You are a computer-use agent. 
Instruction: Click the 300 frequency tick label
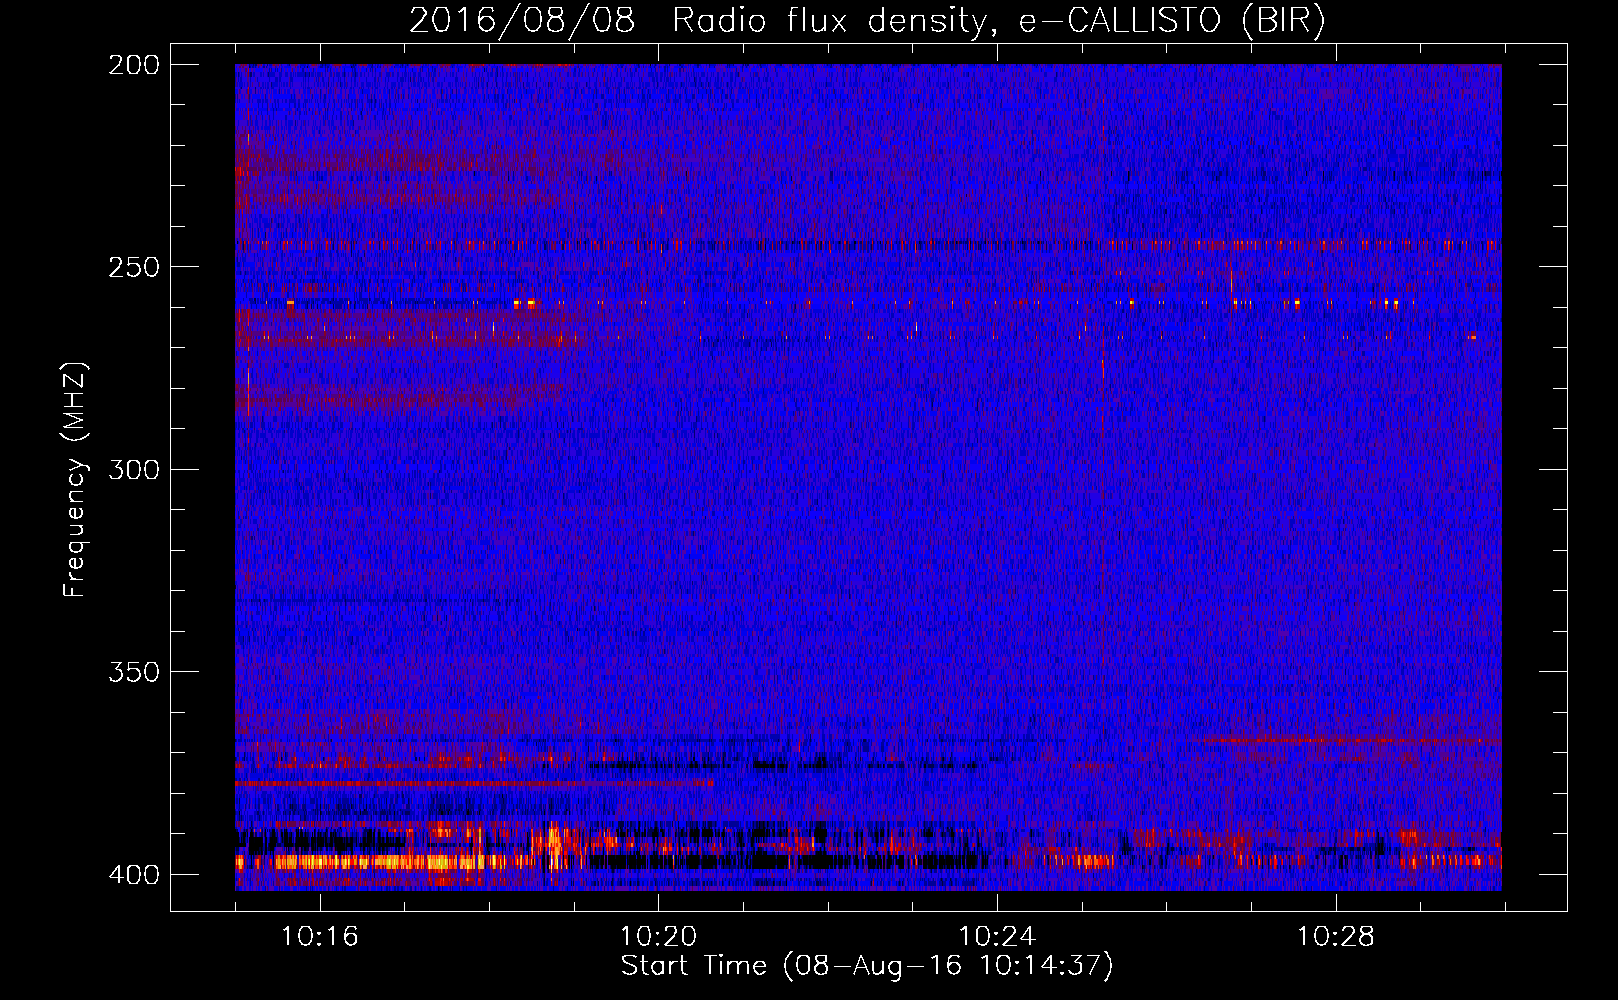coord(133,469)
